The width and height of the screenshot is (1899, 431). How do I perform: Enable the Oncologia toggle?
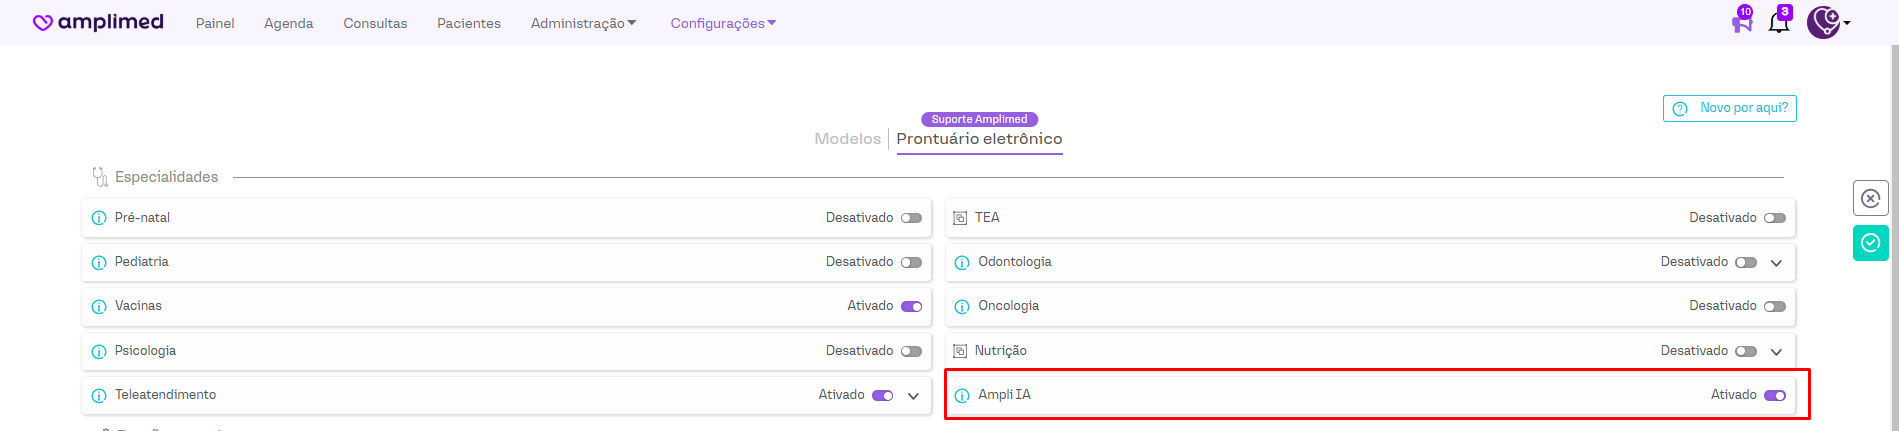1774,306
